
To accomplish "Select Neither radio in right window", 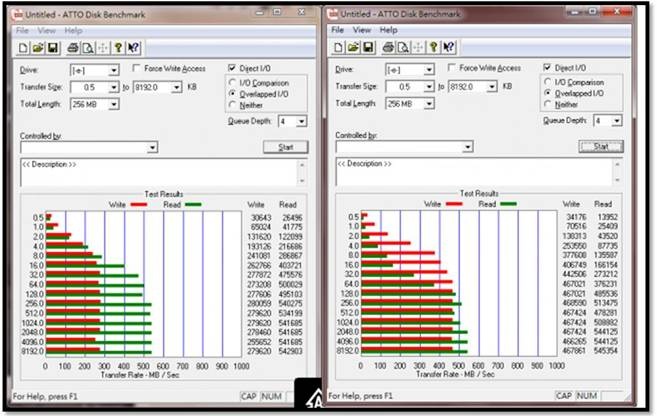I will click(x=548, y=104).
